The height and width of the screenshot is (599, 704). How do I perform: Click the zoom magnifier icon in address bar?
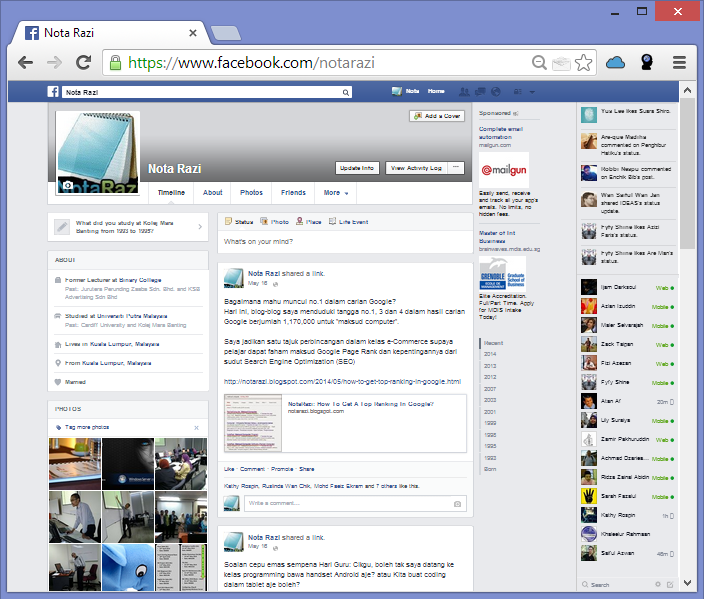(x=539, y=62)
